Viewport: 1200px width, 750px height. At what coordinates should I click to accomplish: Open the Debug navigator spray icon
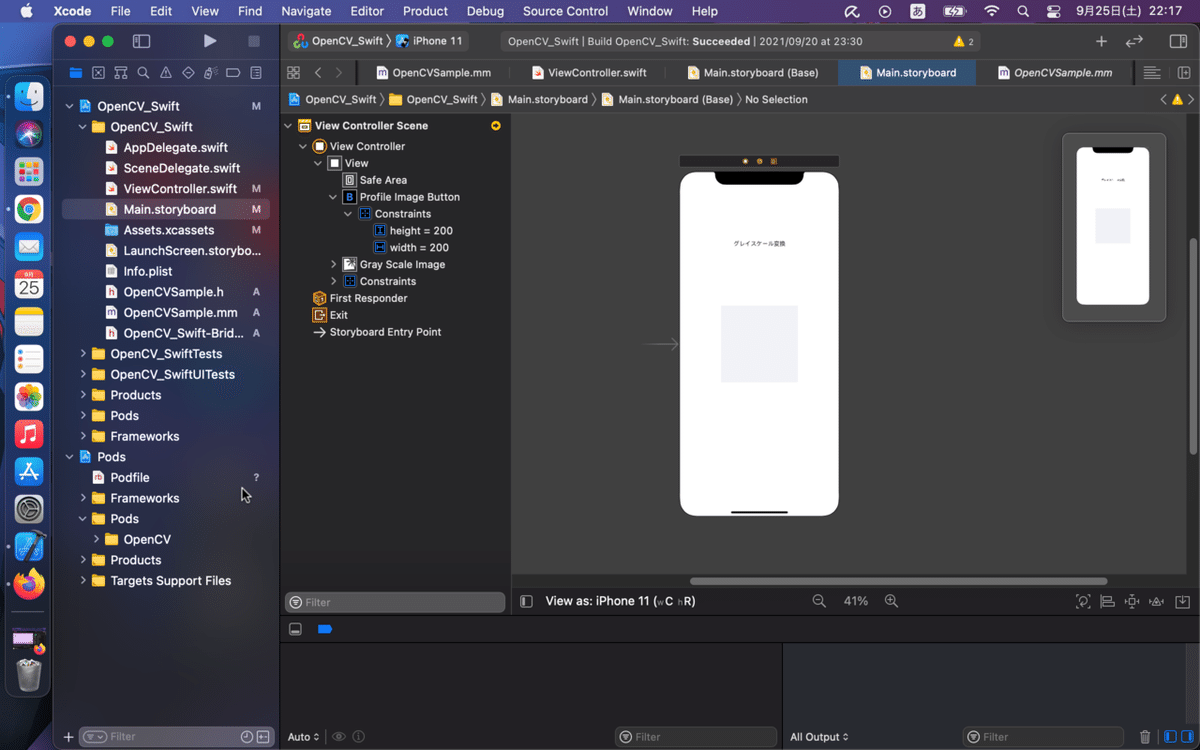(x=210, y=73)
